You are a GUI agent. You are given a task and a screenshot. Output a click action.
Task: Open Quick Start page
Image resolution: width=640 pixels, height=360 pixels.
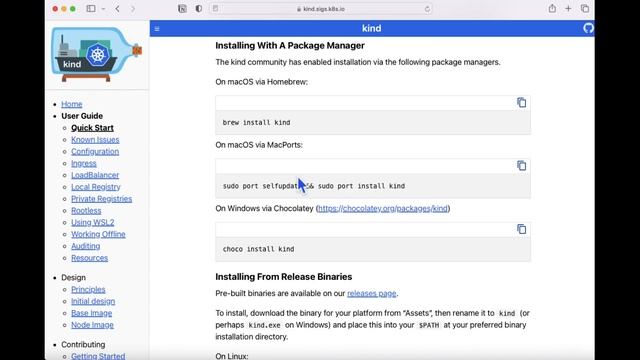[92, 128]
